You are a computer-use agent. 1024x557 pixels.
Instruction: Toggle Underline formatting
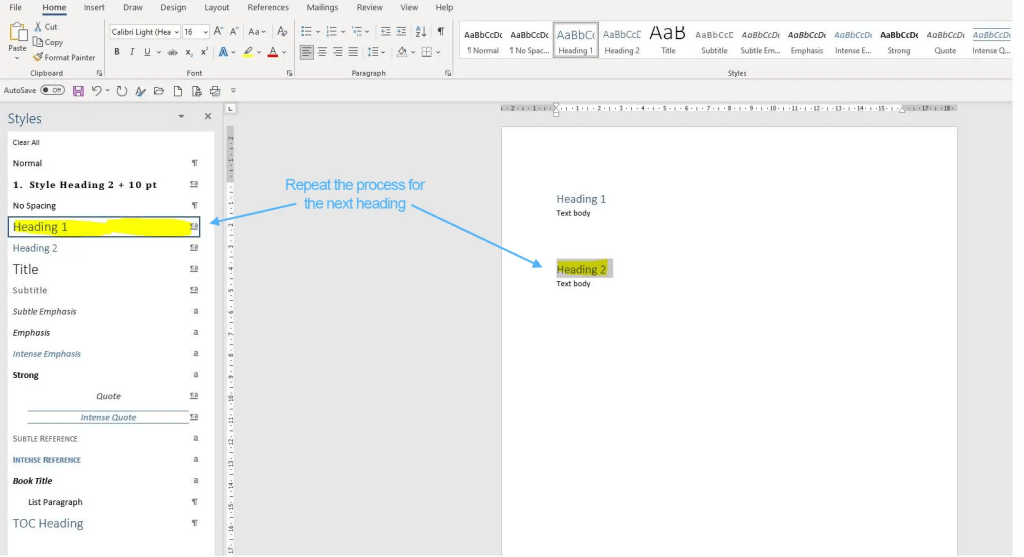point(147,52)
